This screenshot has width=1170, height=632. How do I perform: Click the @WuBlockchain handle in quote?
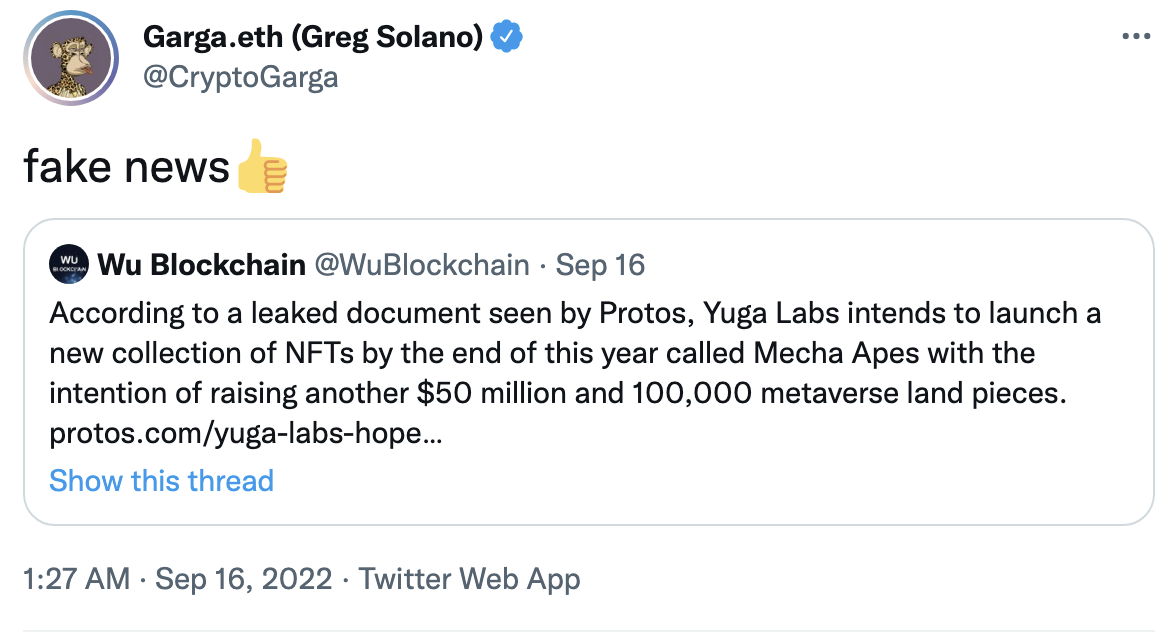pos(422,265)
